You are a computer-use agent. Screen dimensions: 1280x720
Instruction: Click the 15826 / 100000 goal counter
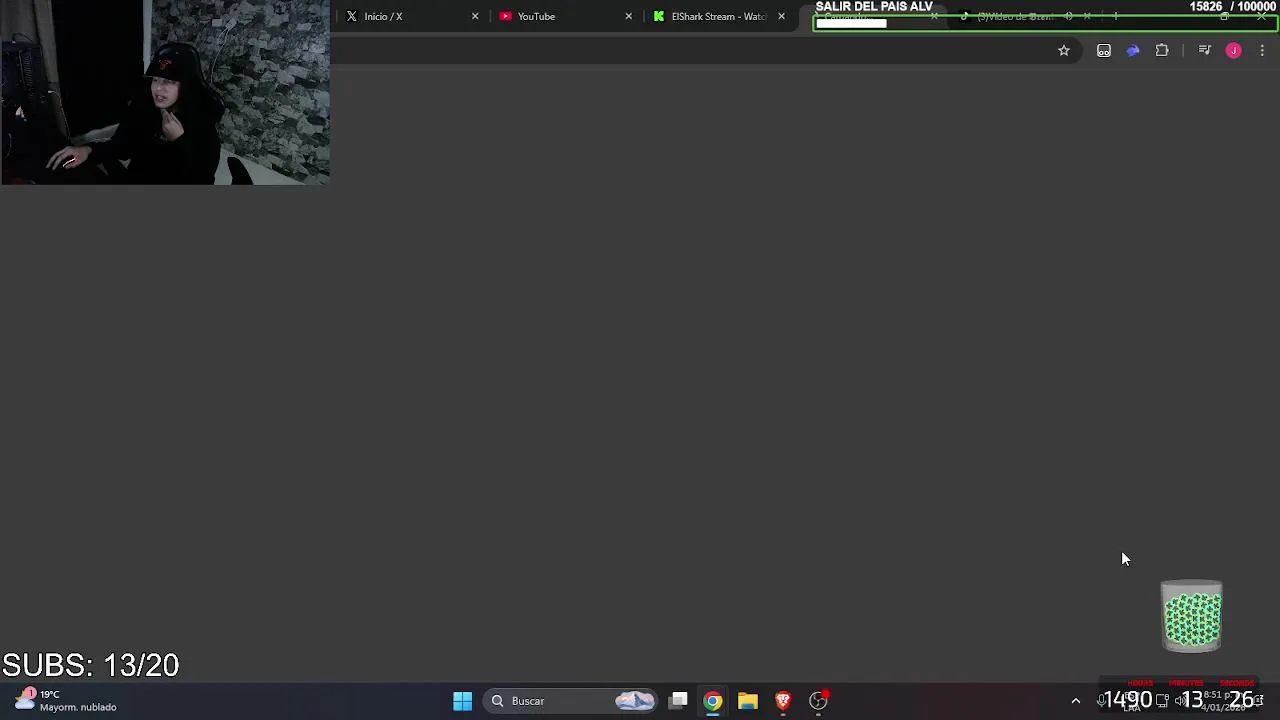(1232, 7)
